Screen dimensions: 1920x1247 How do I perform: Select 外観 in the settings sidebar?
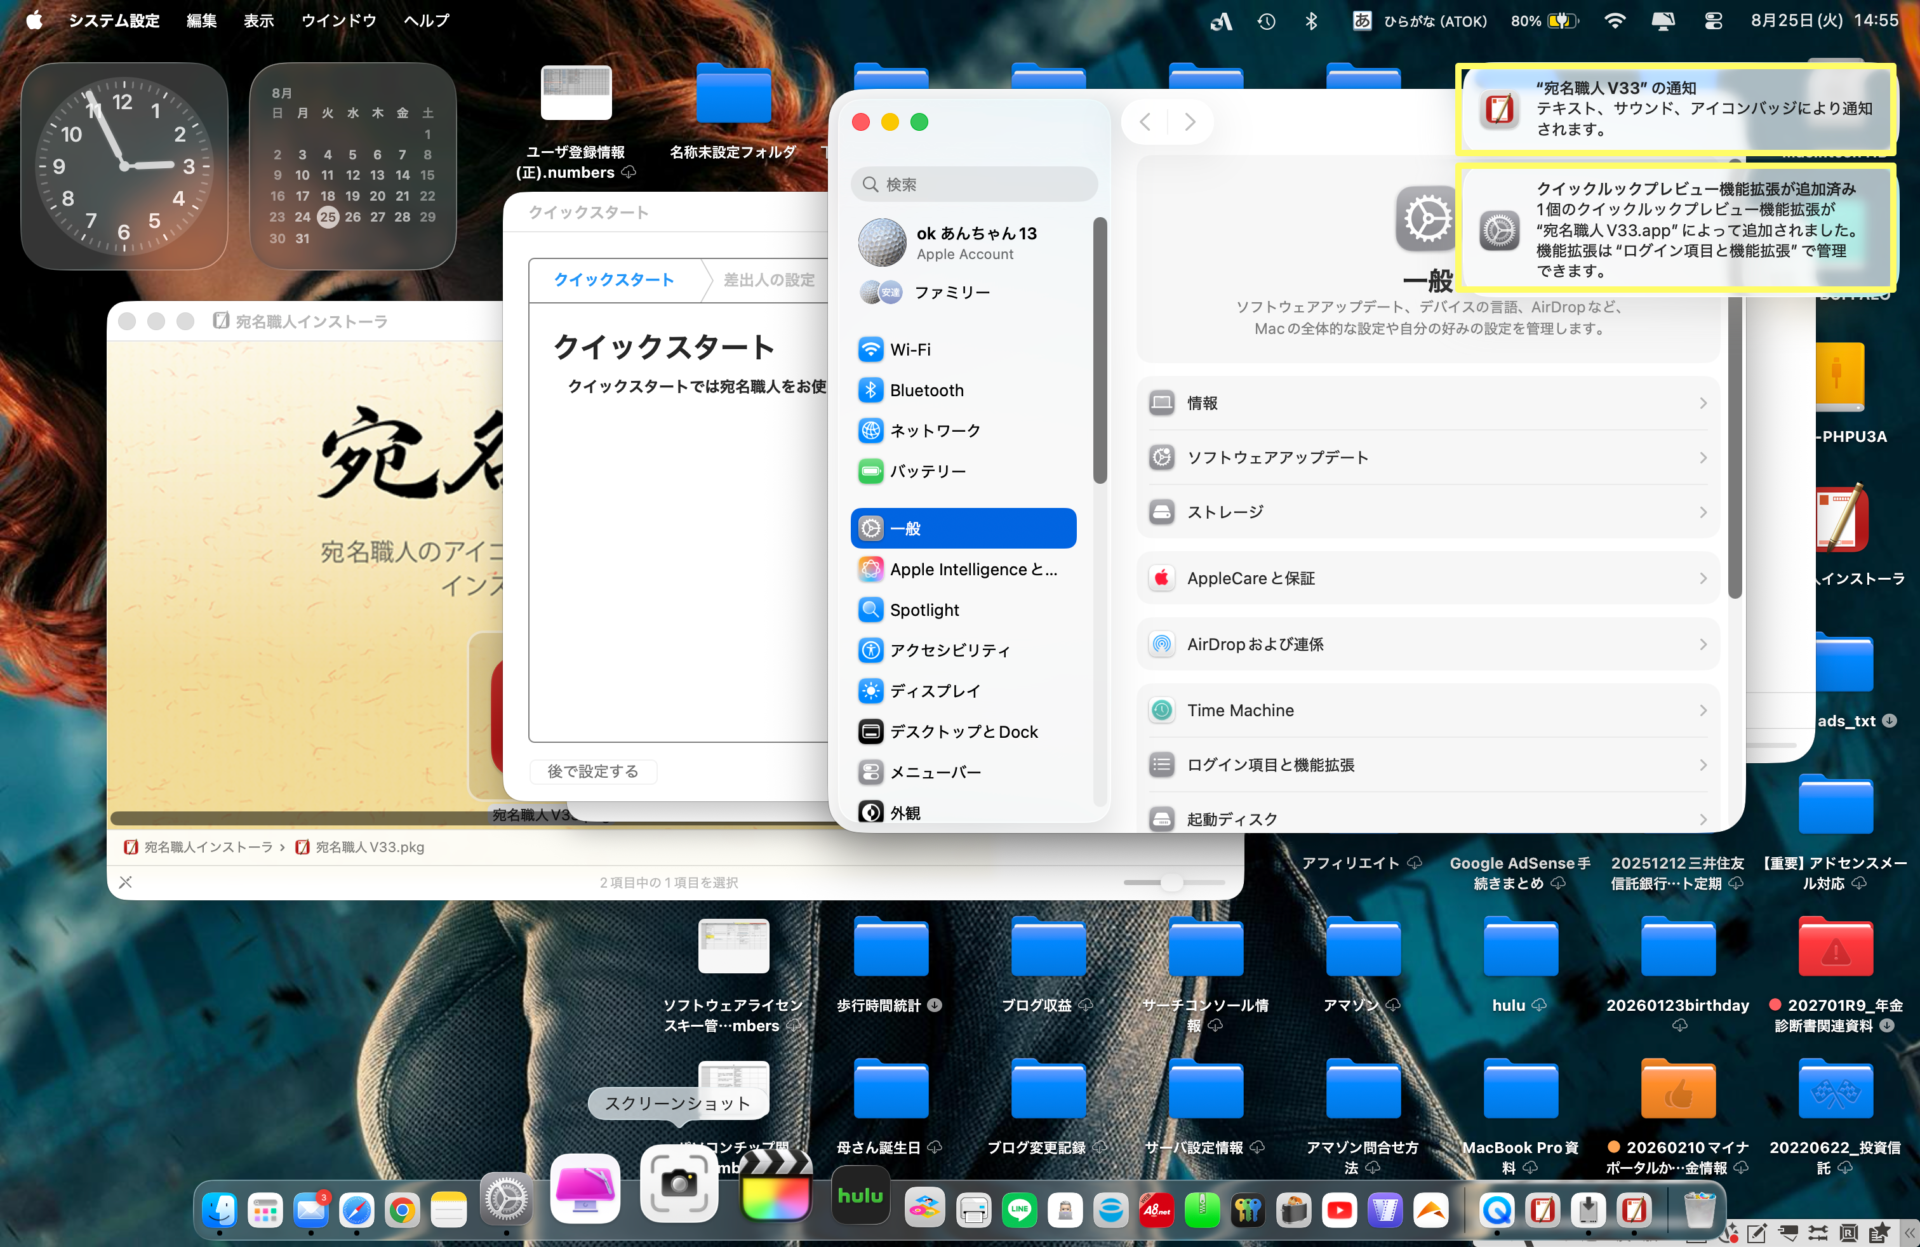coord(963,813)
